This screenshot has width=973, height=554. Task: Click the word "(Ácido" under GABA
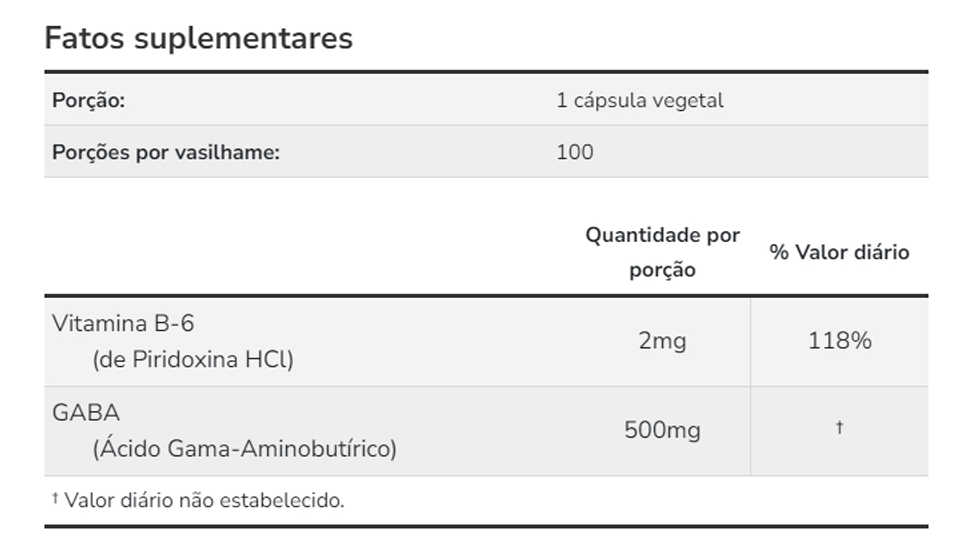[124, 449]
